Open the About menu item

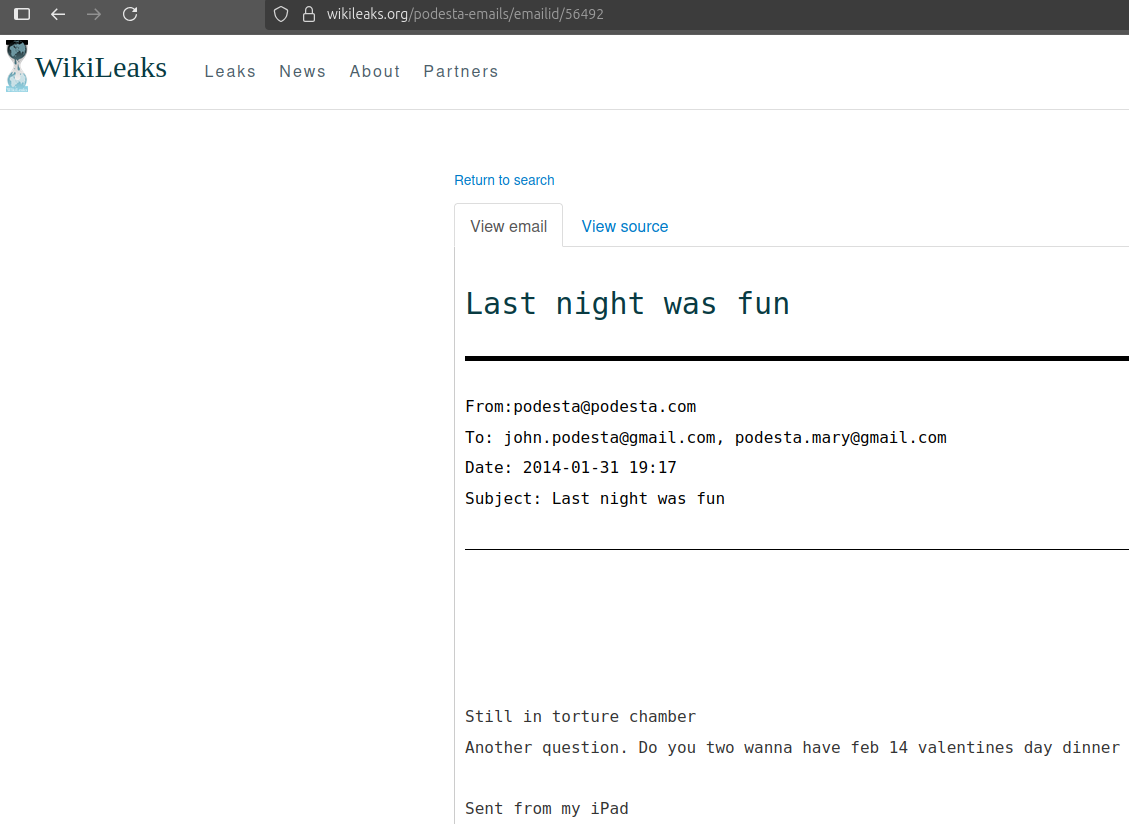(x=374, y=71)
